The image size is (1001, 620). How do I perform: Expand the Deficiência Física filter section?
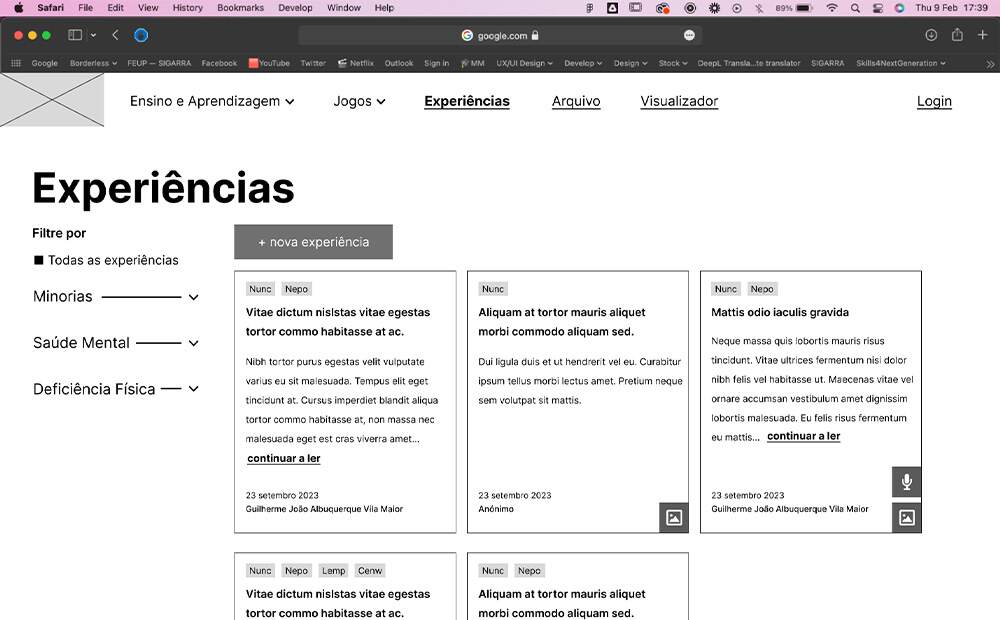193,389
